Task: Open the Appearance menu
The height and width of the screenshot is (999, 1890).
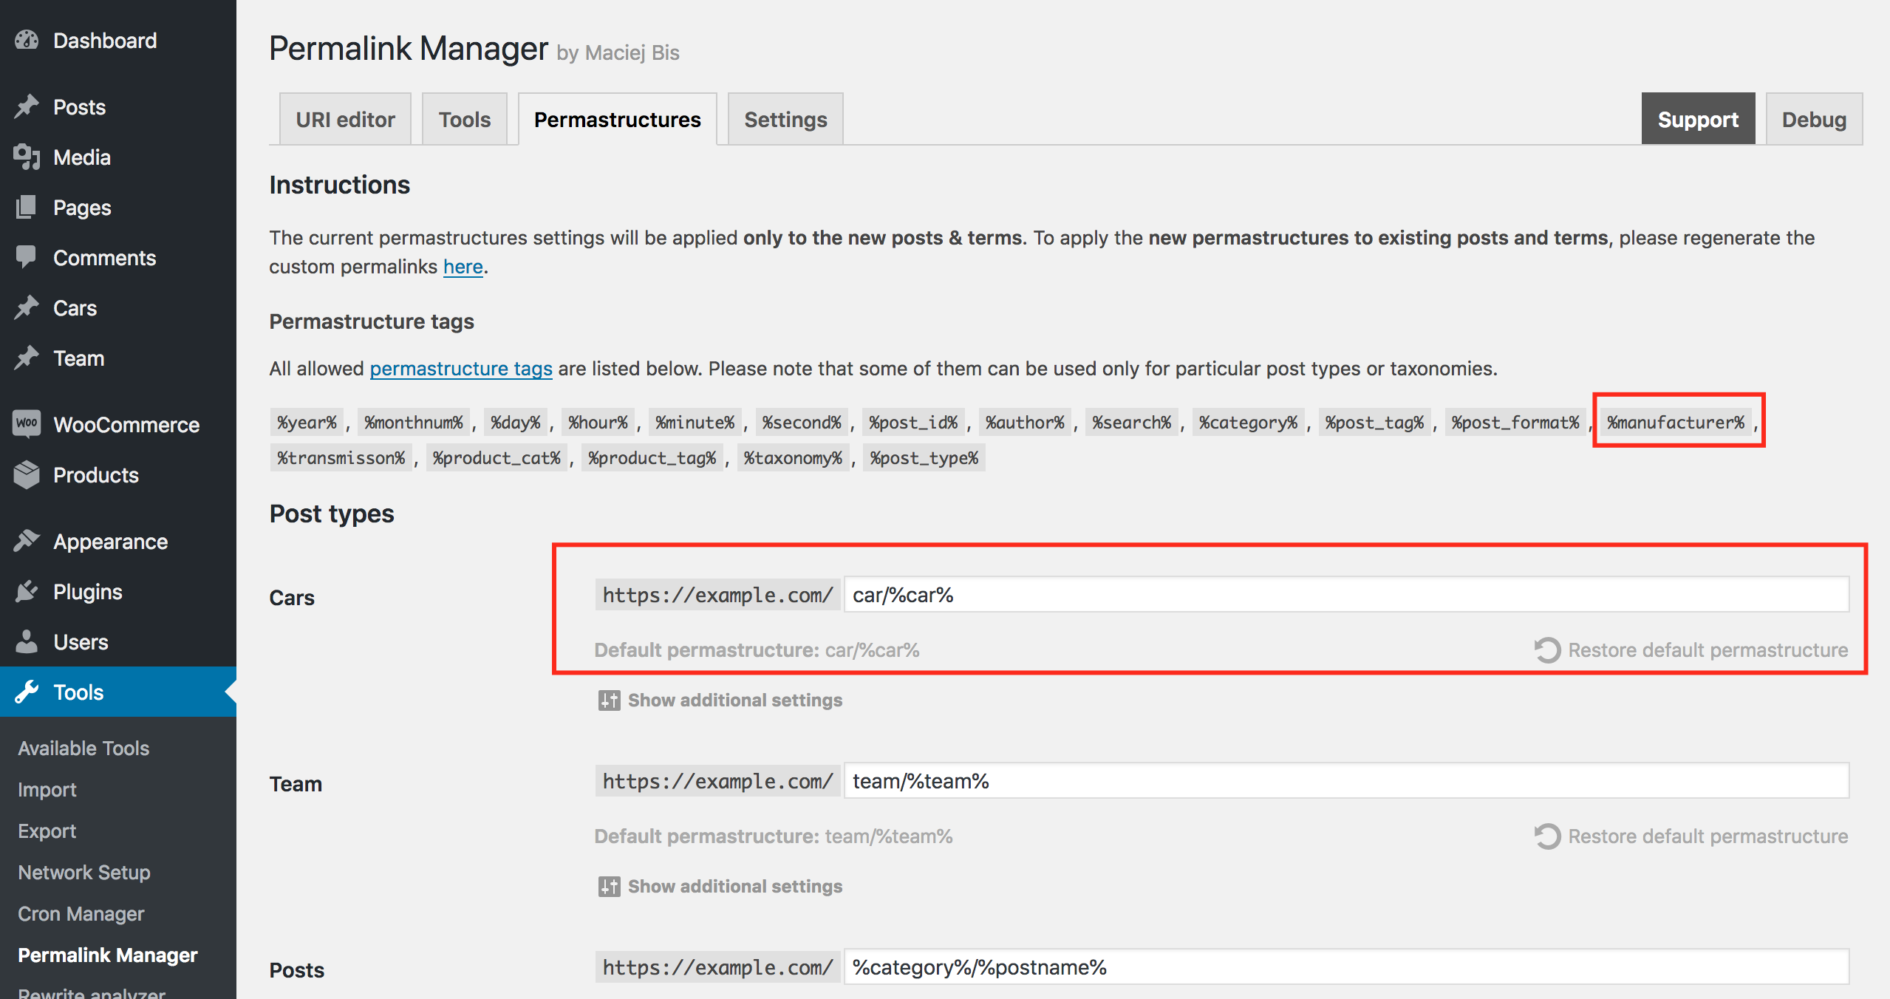Action: 110,541
